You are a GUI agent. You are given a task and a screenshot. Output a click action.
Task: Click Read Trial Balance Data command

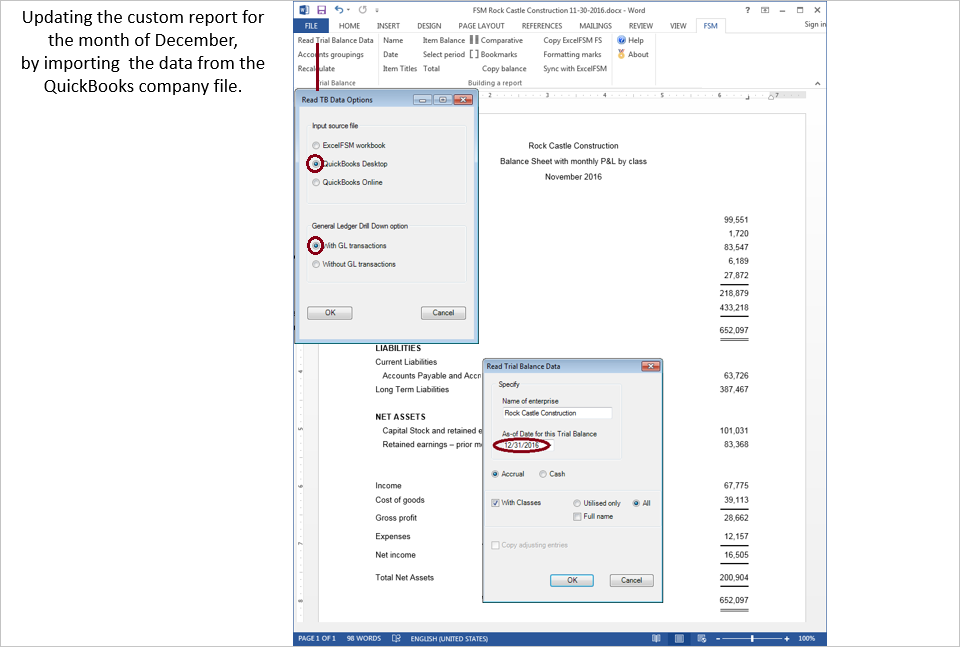coord(336,40)
